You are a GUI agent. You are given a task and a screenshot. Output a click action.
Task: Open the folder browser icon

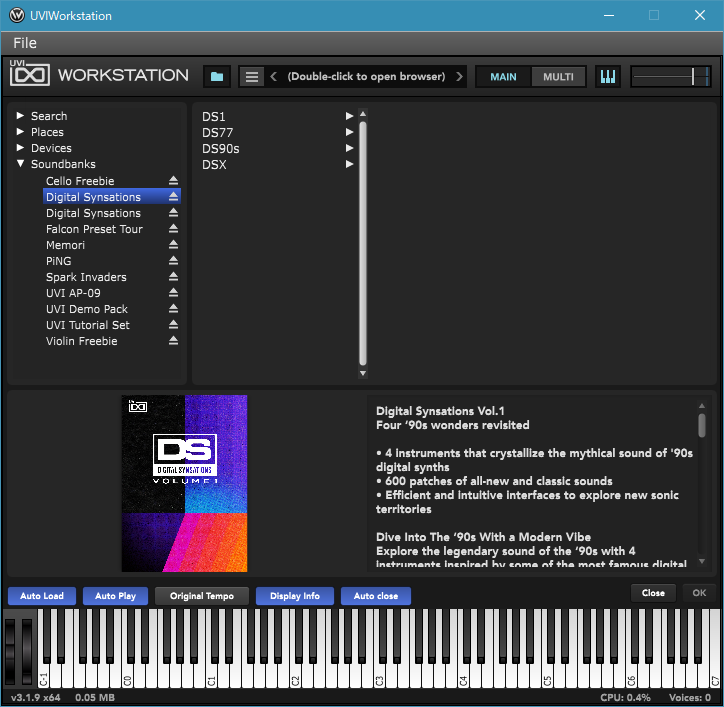[217, 77]
